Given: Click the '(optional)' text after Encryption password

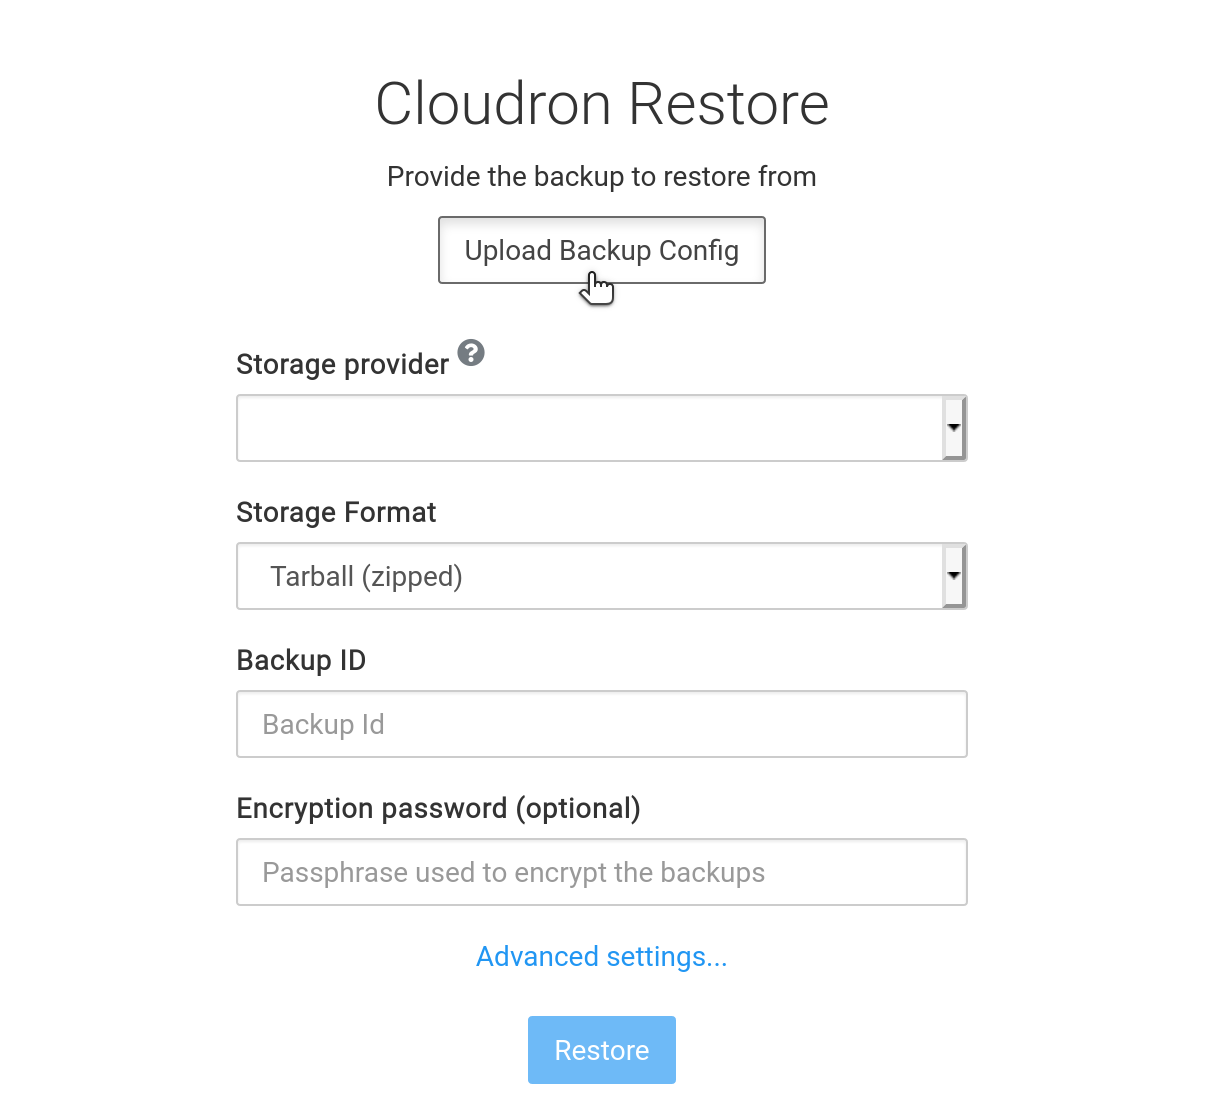Looking at the screenshot, I should pyautogui.click(x=578, y=808).
